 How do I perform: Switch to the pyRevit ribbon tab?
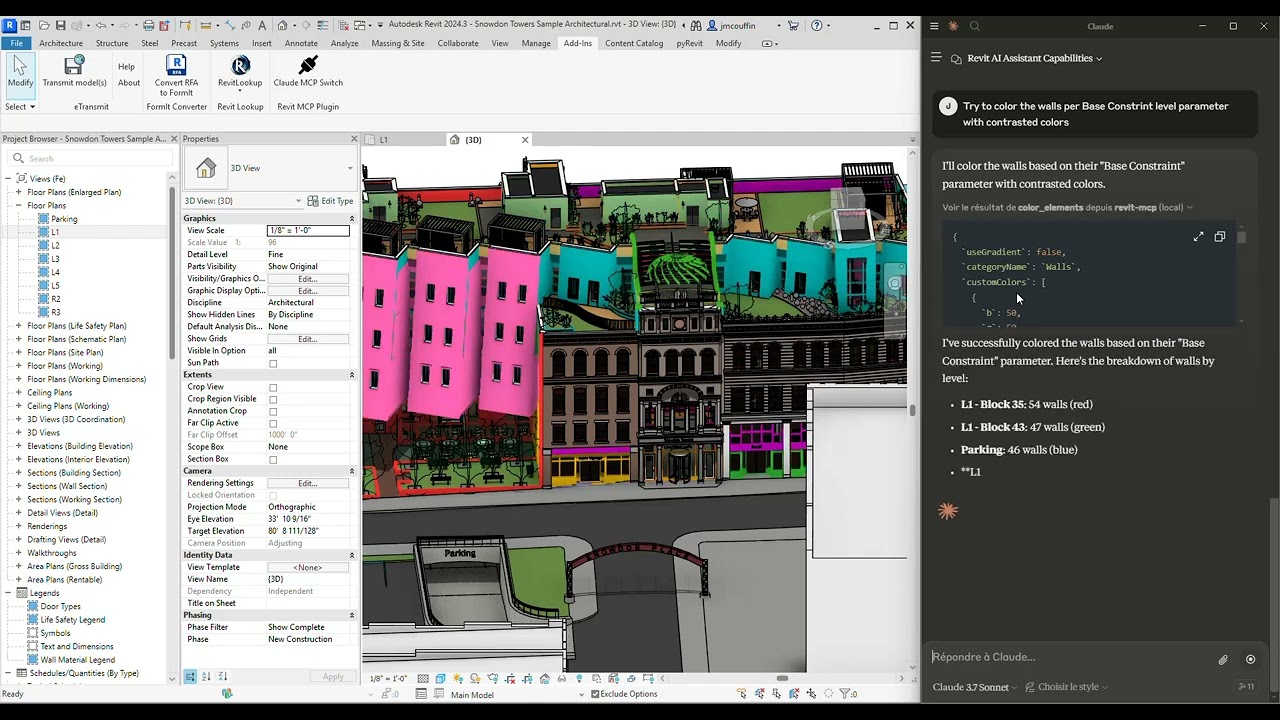690,43
